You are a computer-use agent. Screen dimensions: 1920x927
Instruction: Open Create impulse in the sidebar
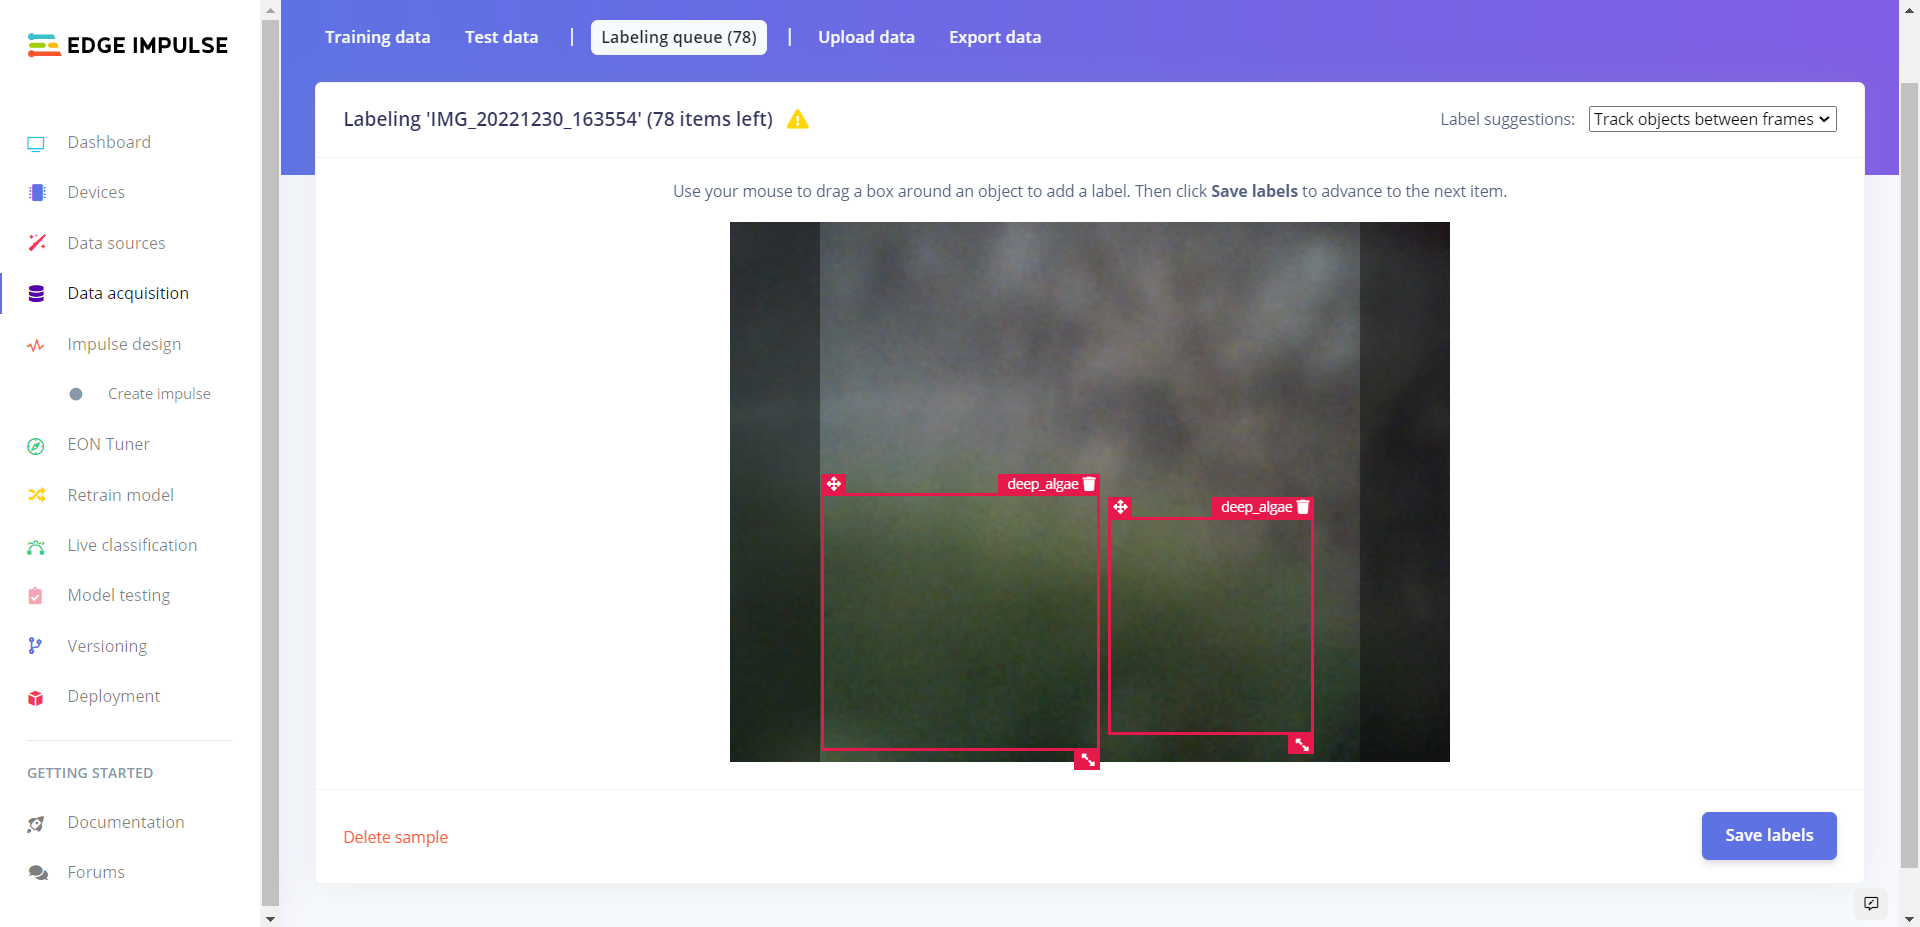coord(159,394)
